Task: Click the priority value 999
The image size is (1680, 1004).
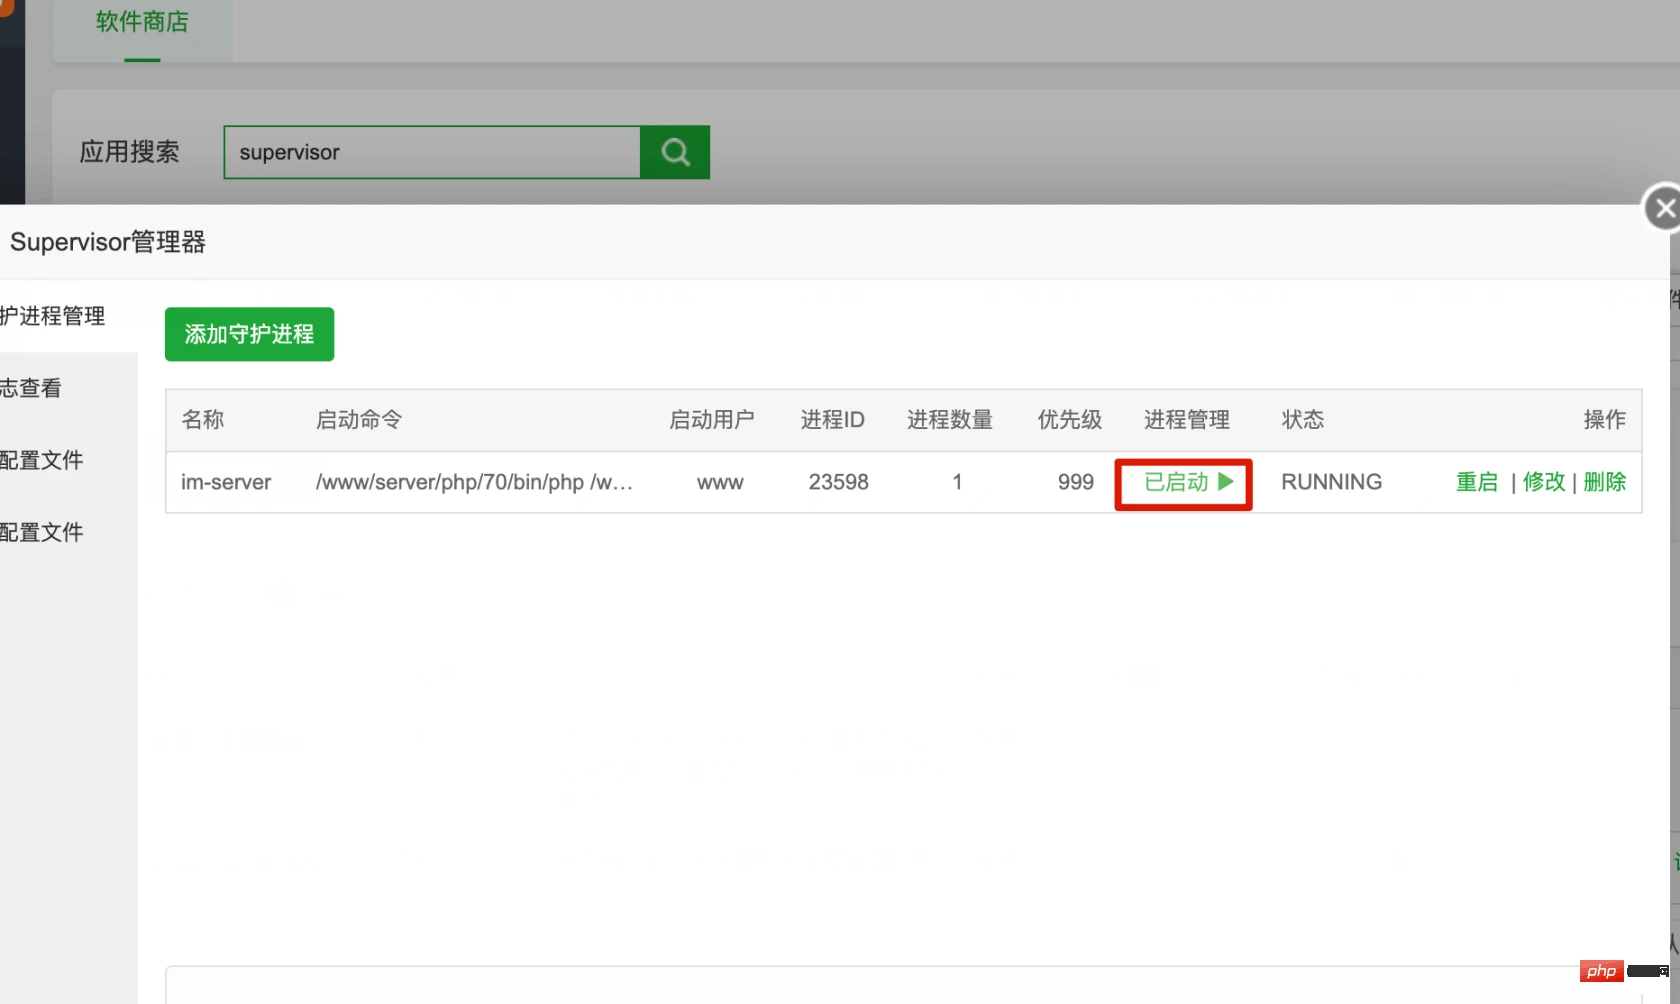Action: pyautogui.click(x=1076, y=482)
